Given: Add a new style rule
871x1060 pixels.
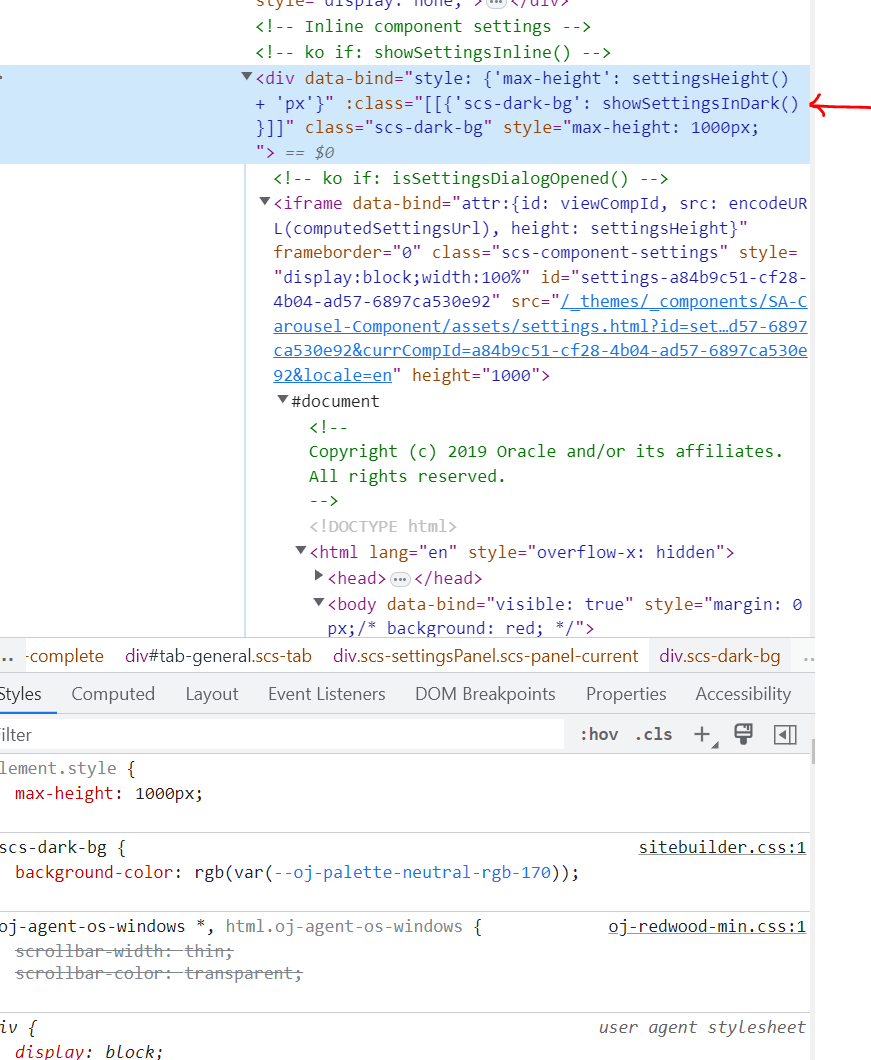Looking at the screenshot, I should 703,734.
